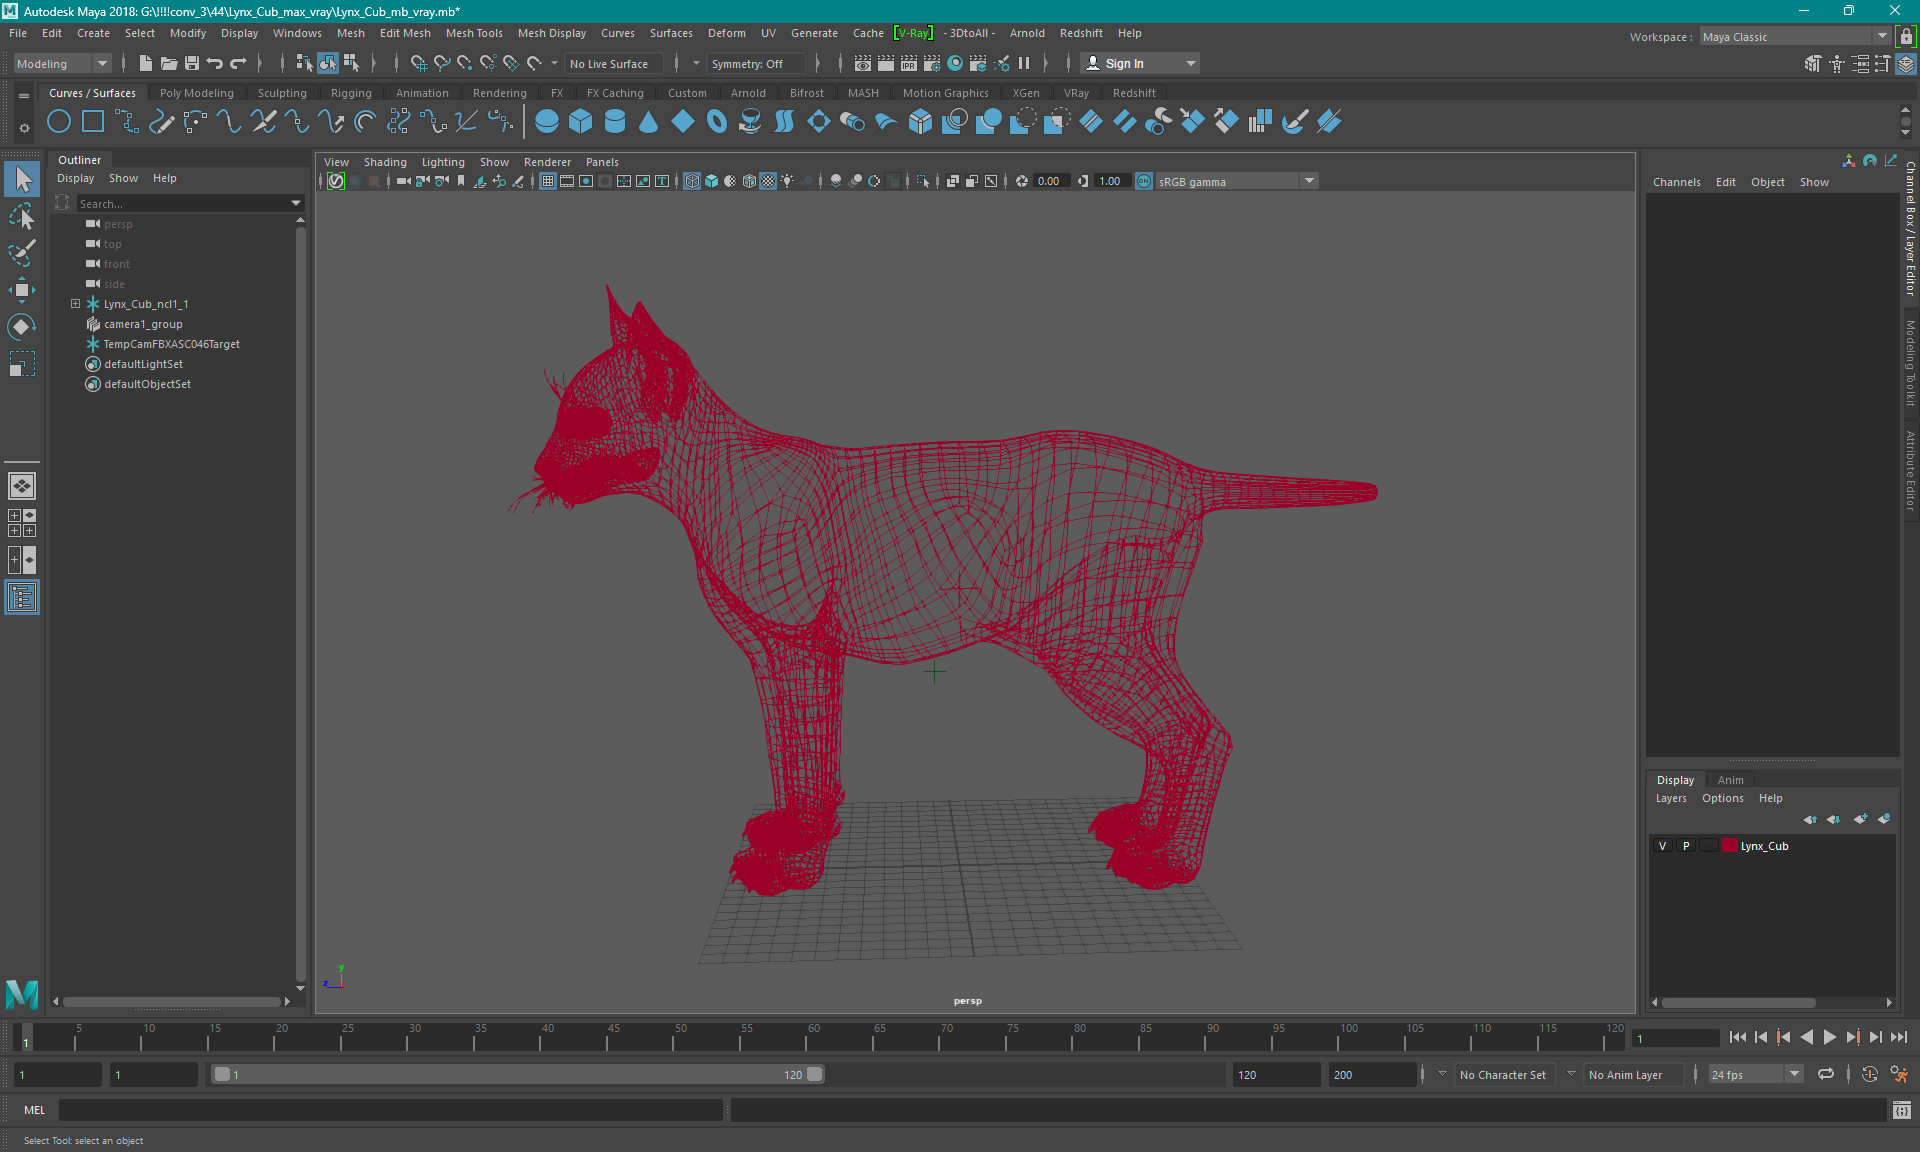Toggle isolate select in viewport toolbar

[x=923, y=181]
